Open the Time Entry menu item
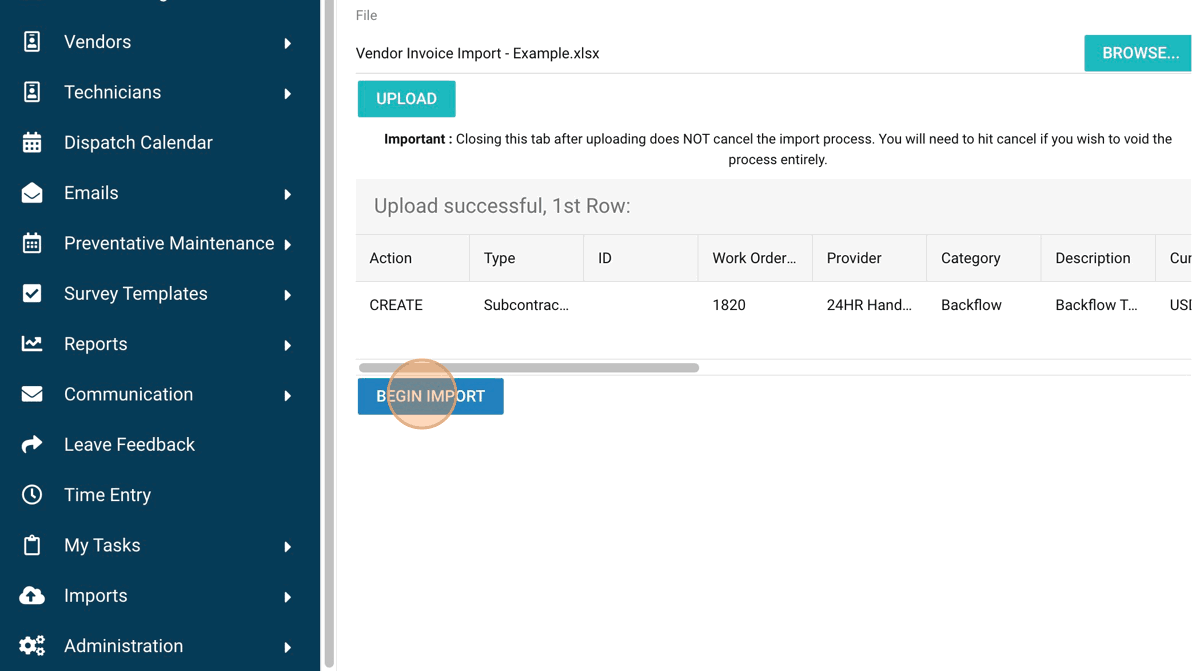 coord(107,495)
